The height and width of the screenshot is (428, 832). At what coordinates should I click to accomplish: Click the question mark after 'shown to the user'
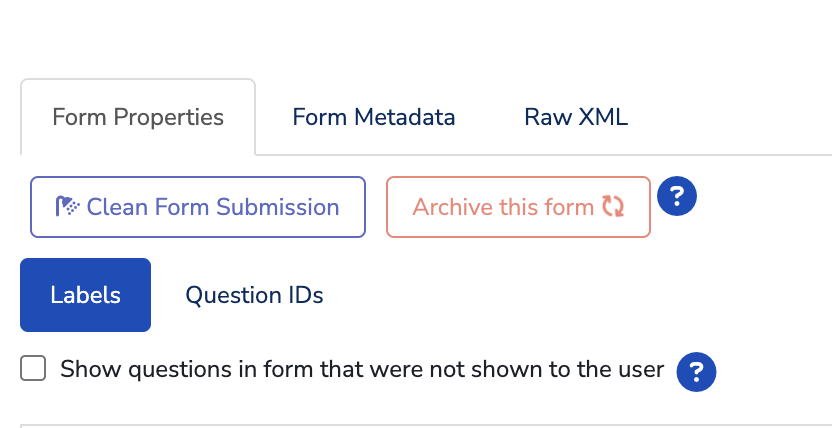[696, 372]
